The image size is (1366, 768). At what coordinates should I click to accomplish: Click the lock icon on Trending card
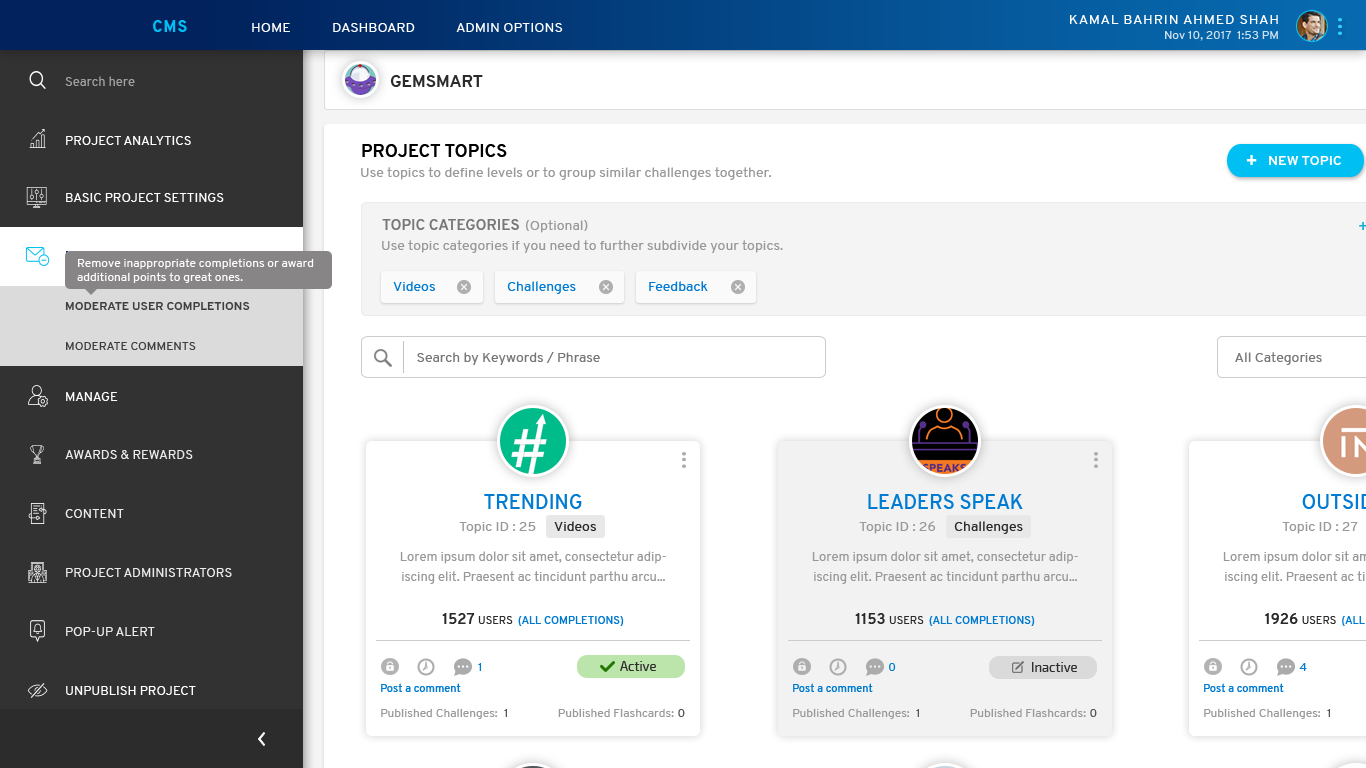coord(390,667)
